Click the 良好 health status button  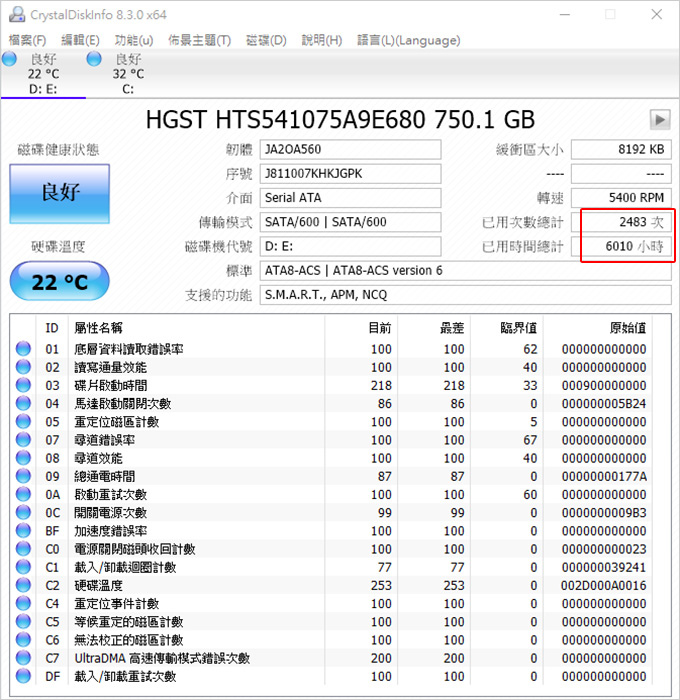click(x=59, y=194)
